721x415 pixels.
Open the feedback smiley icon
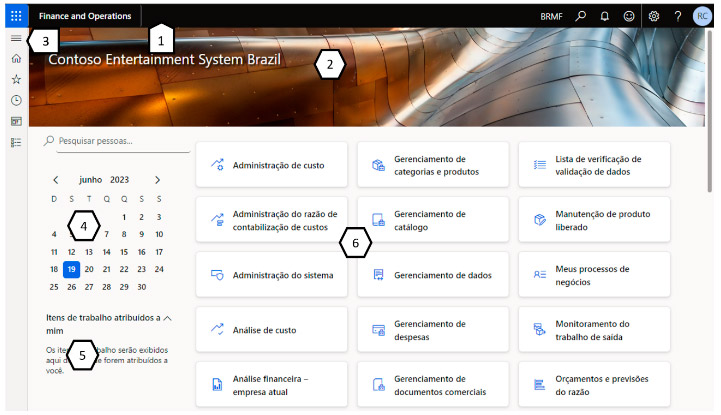[x=629, y=16]
